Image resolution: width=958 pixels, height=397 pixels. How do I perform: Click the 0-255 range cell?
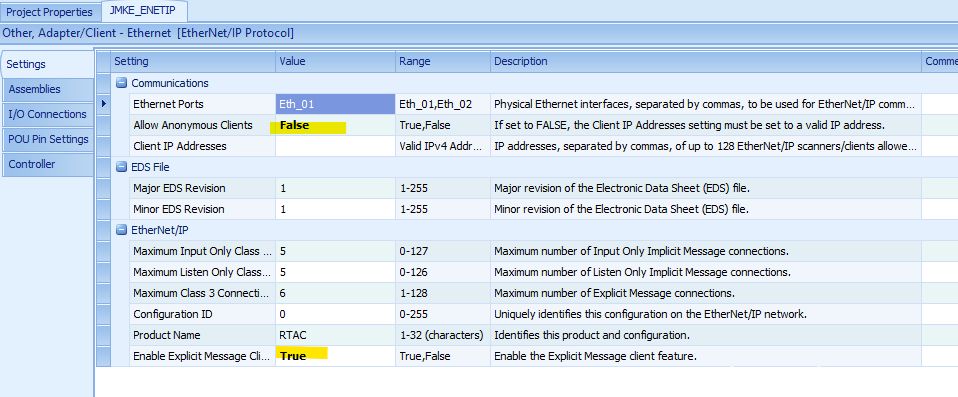[x=443, y=314]
